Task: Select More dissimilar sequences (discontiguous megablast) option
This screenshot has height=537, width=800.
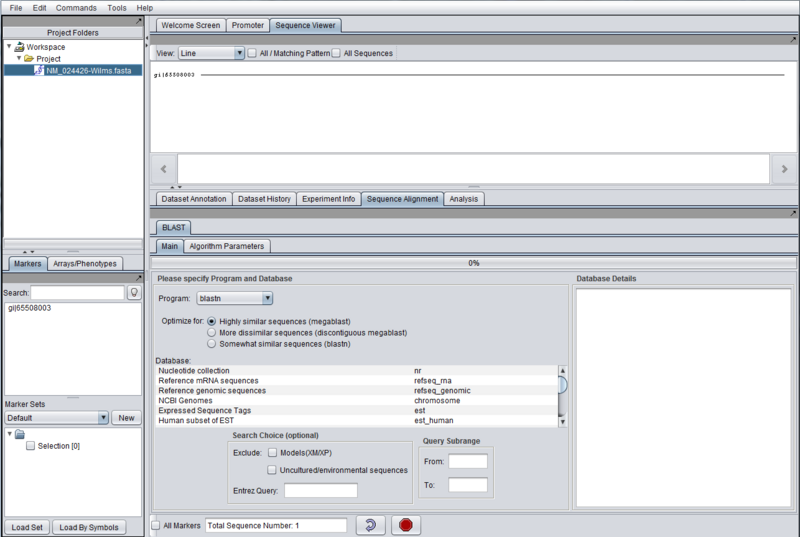Action: pos(212,332)
